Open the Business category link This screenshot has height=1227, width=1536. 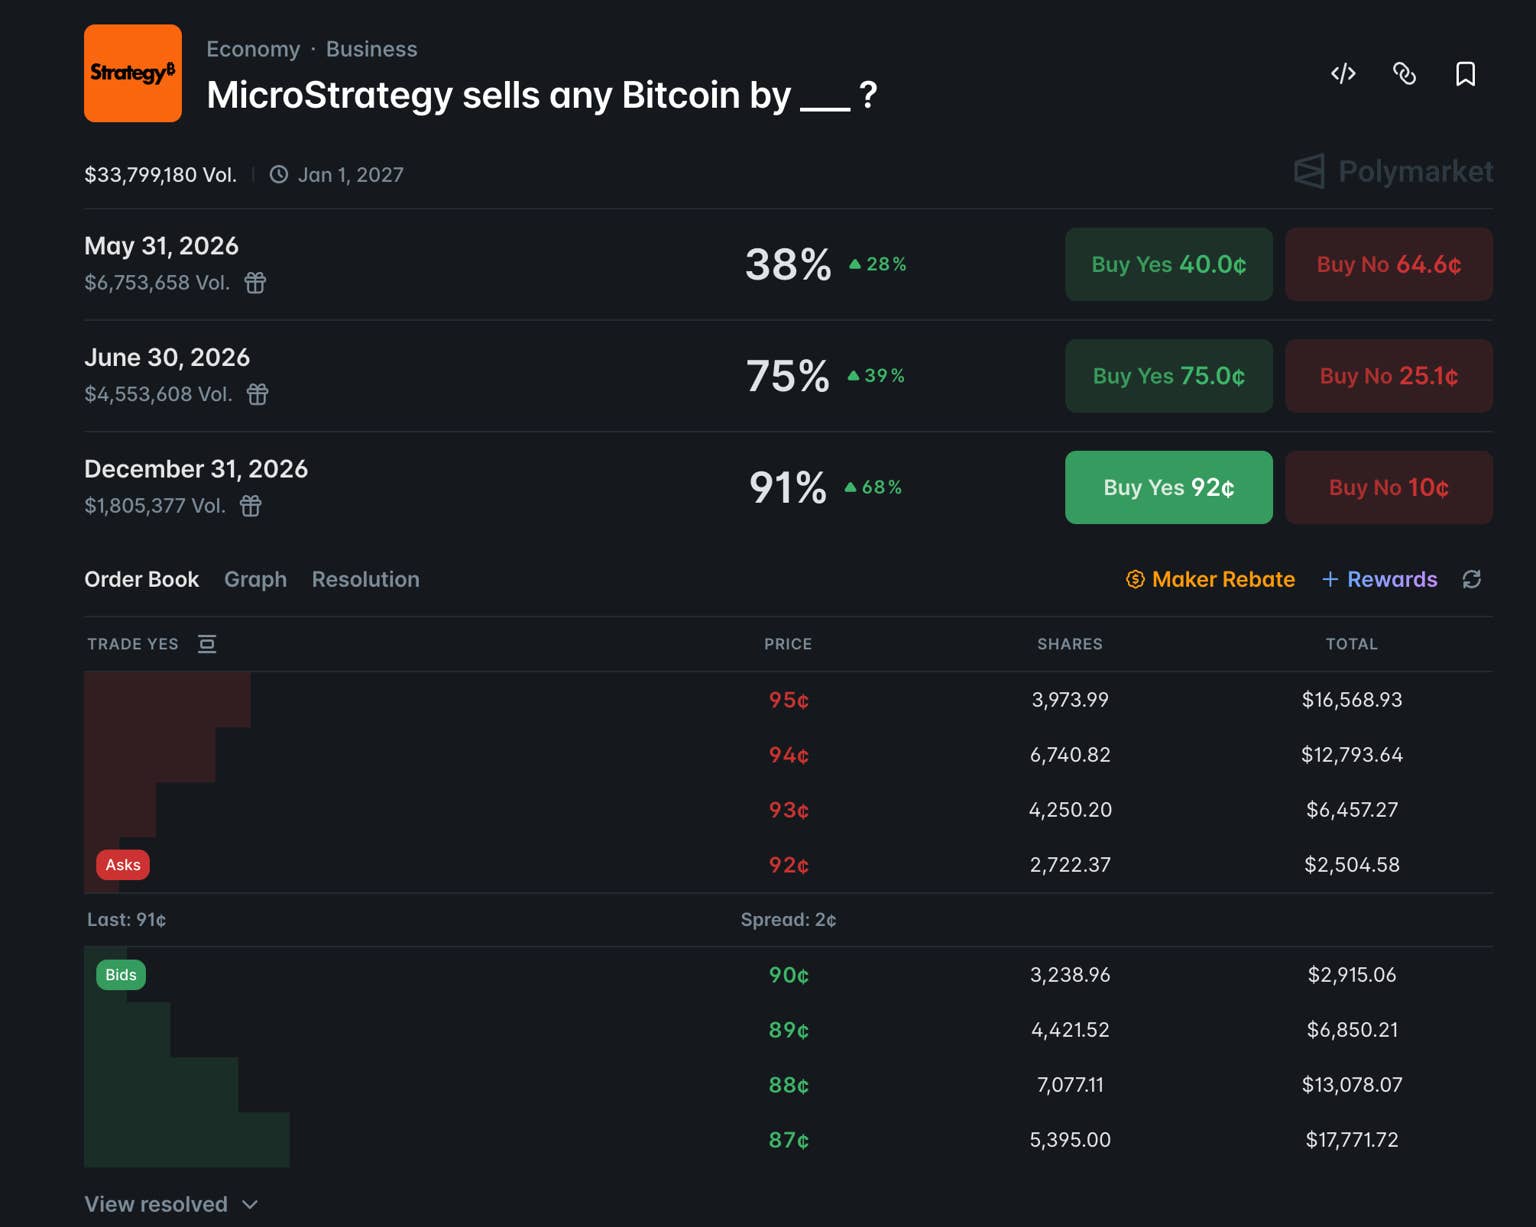(371, 49)
